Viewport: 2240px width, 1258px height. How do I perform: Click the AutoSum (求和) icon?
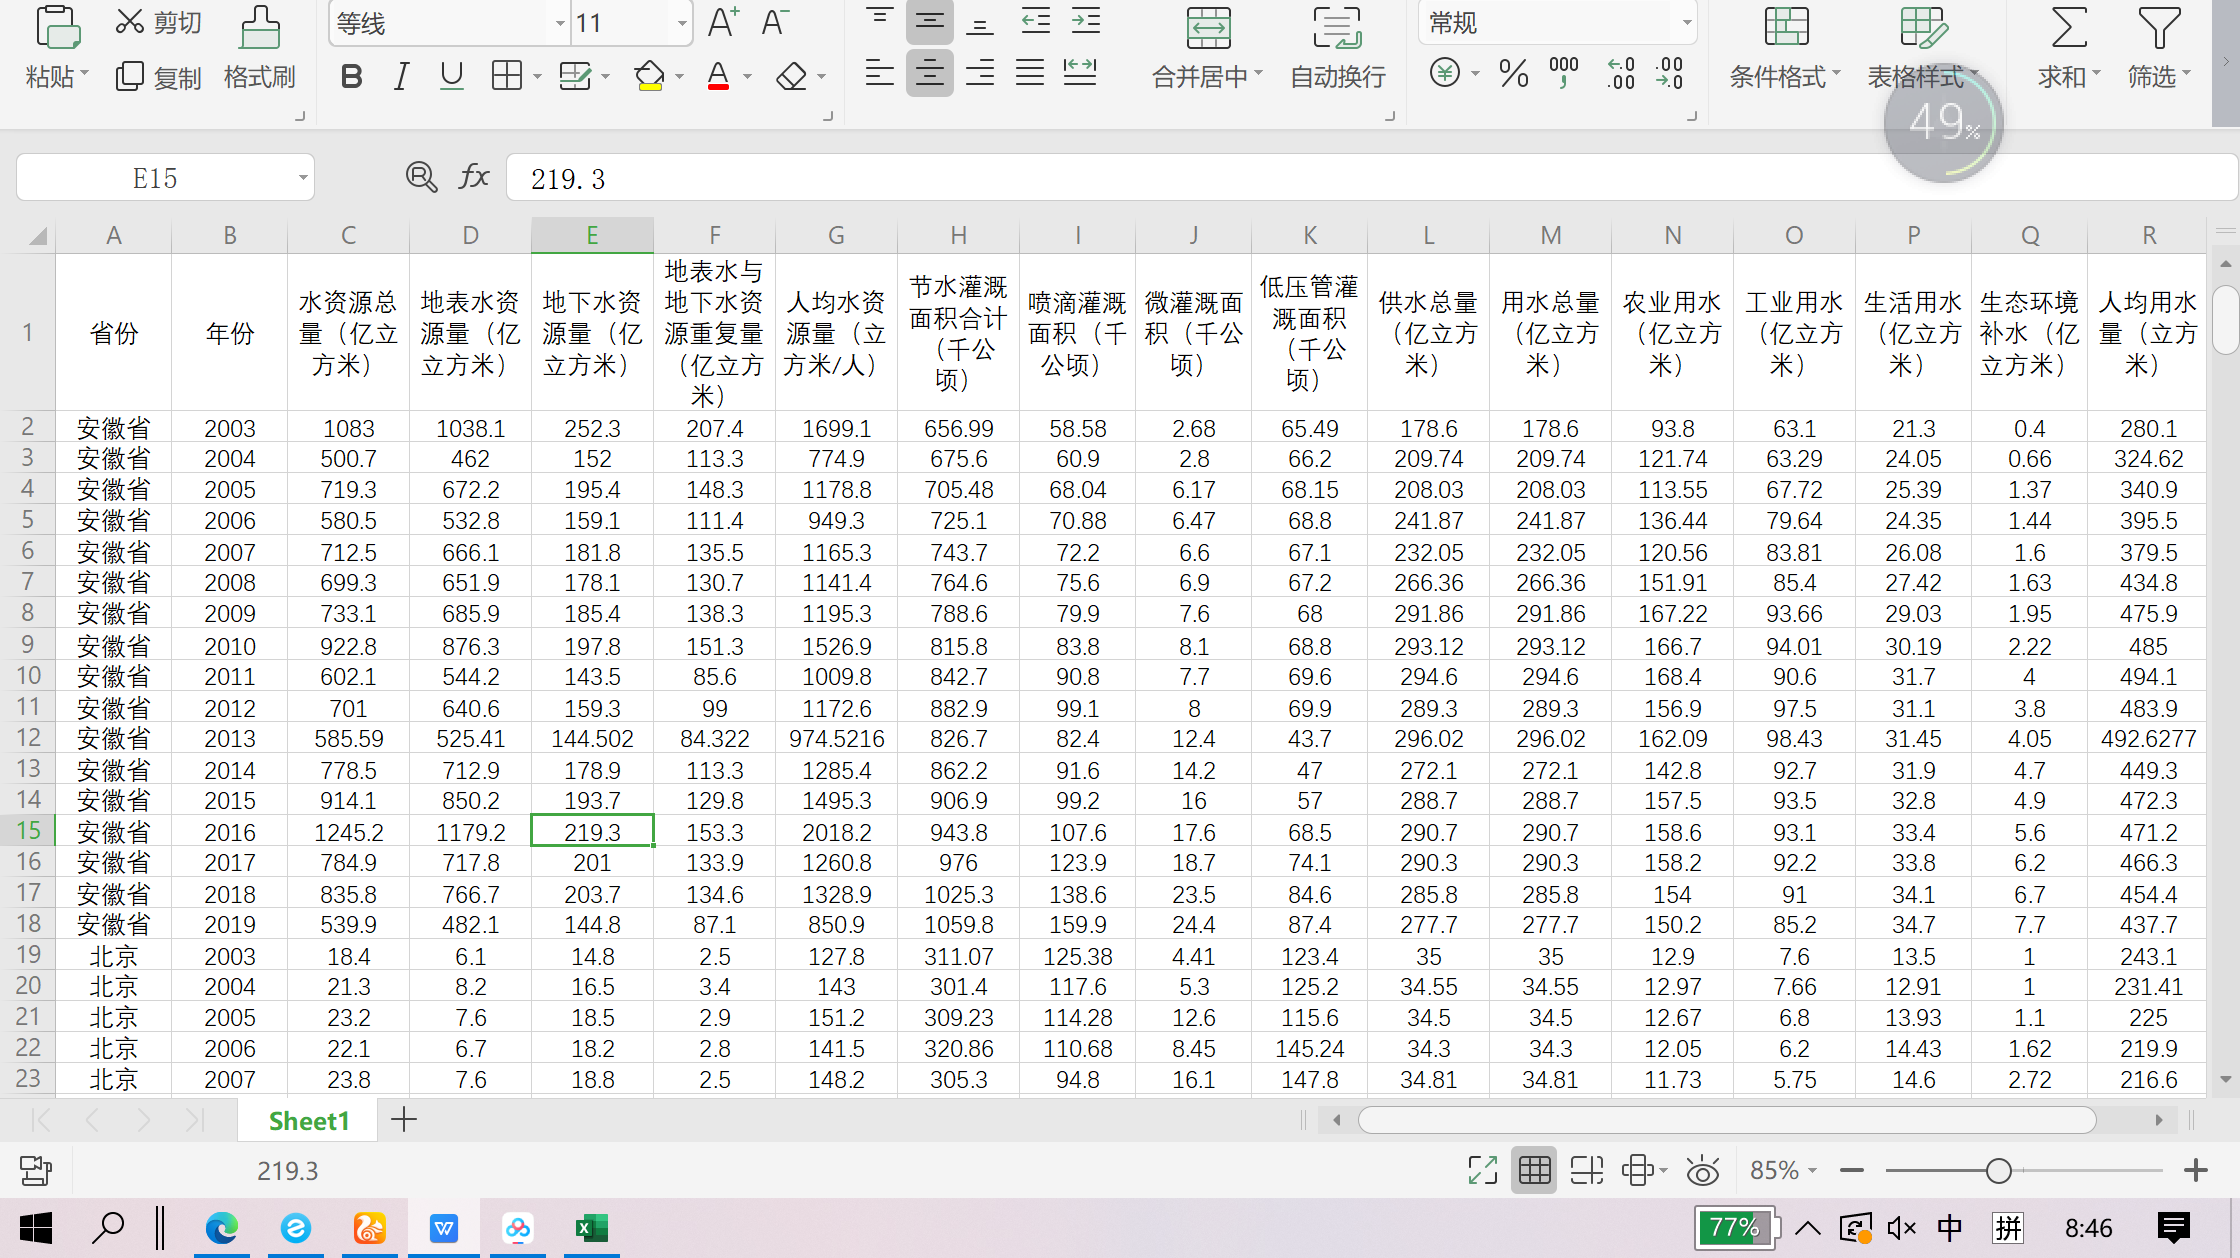(x=2068, y=28)
